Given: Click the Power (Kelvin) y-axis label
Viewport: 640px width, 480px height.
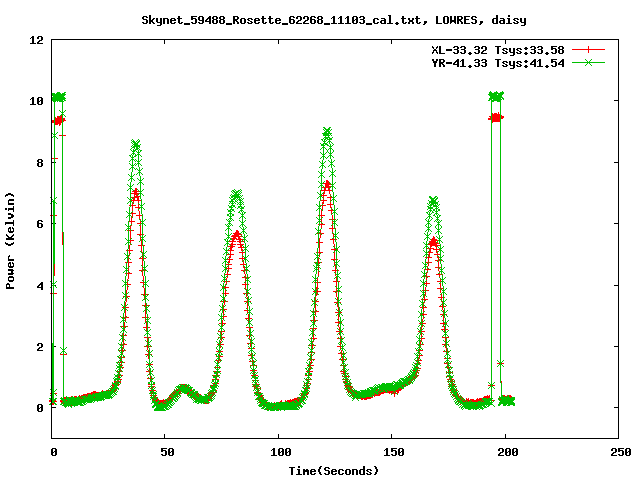Looking at the screenshot, I should coord(10,241).
